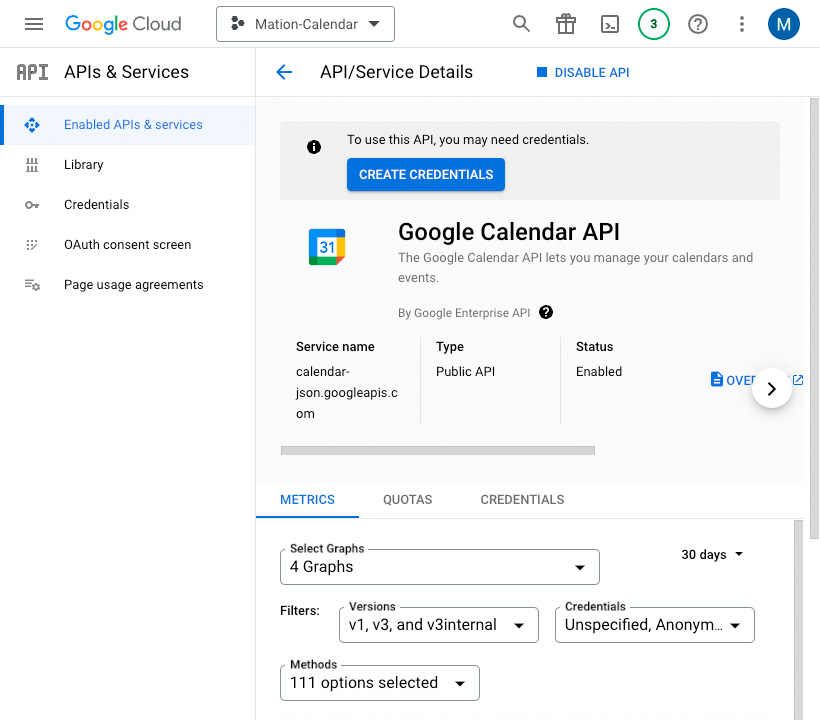Click the OVERVIEW document link
The width and height of the screenshot is (820, 720).
click(x=733, y=380)
